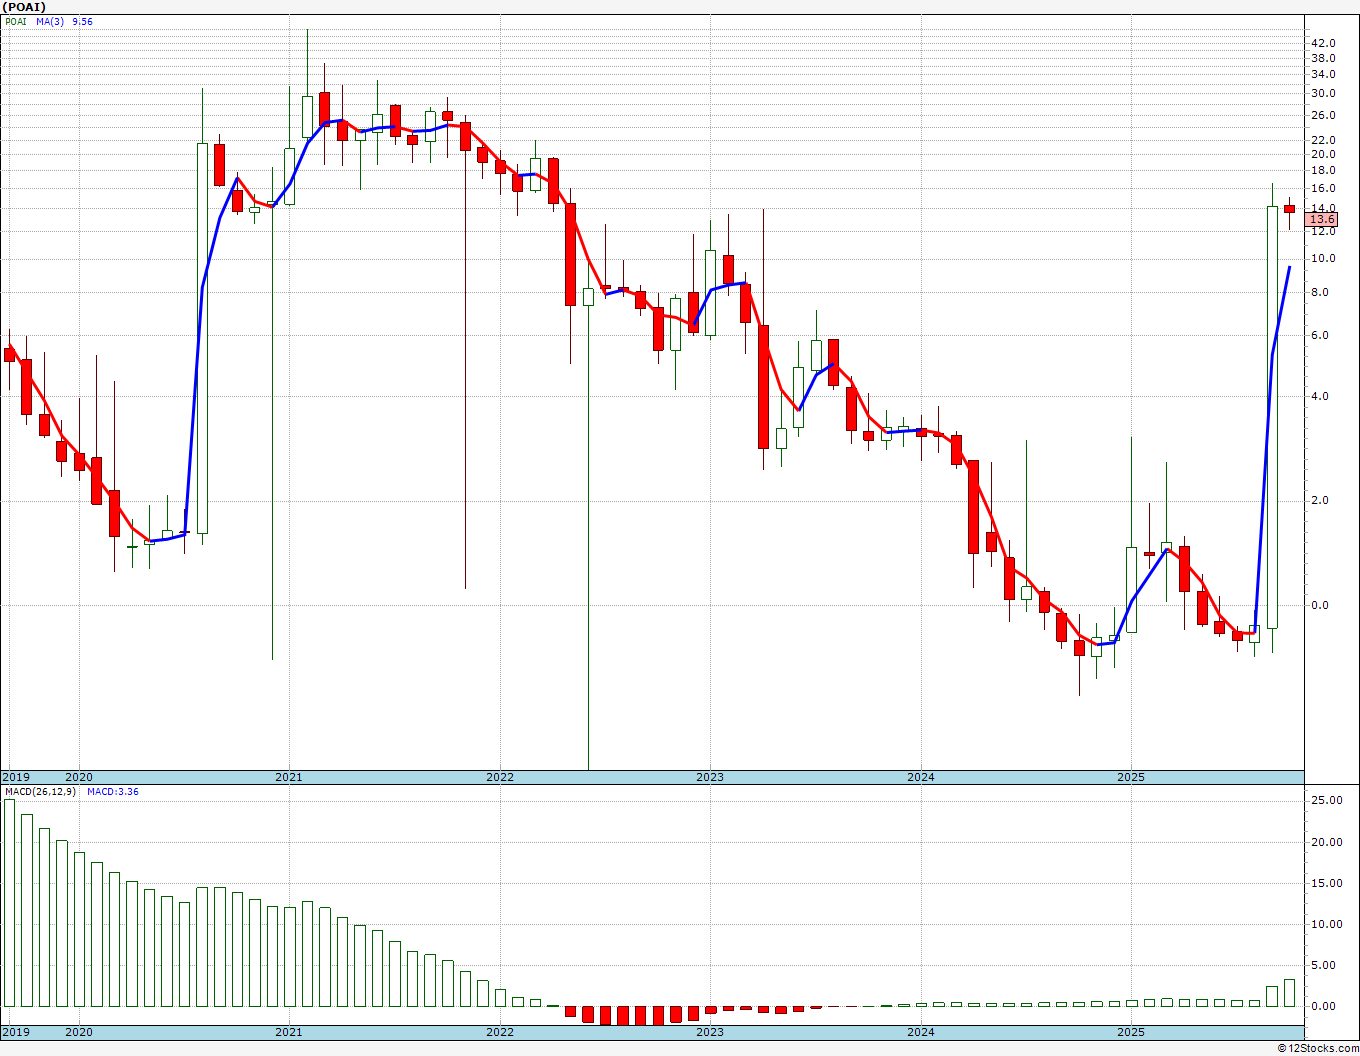Click the (POAI) ticker title
Viewport: 1360px width, 1056px height.
25,7
